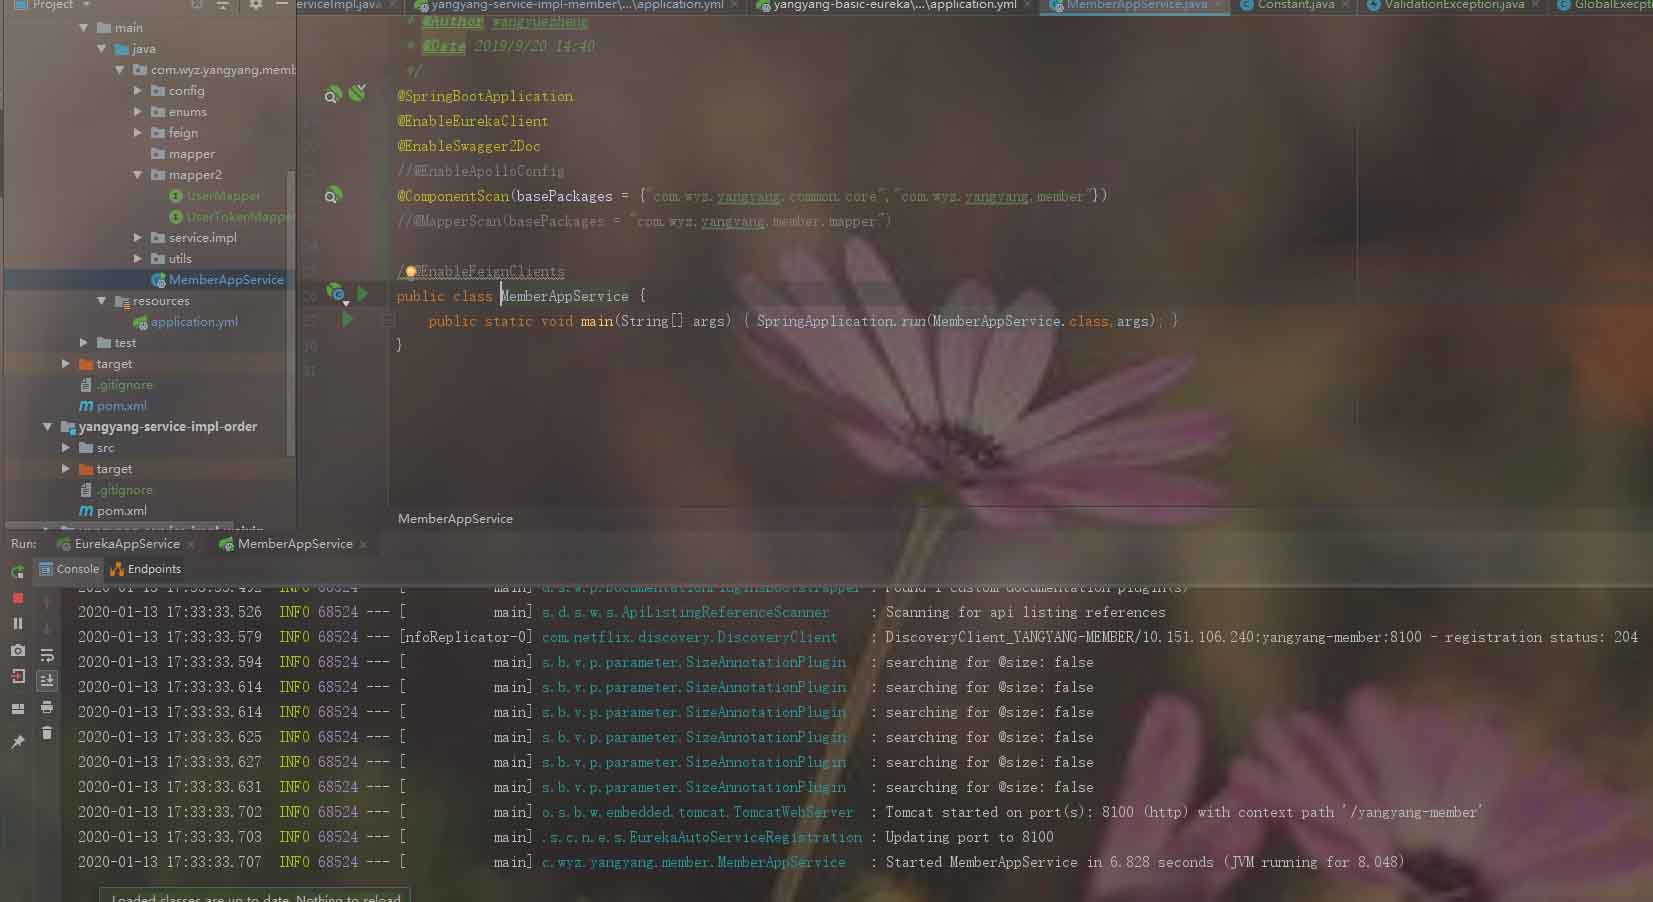Click the @EnableEurekaClient annotation
Screen dimensions: 1653x902
pyautogui.click(x=472, y=121)
